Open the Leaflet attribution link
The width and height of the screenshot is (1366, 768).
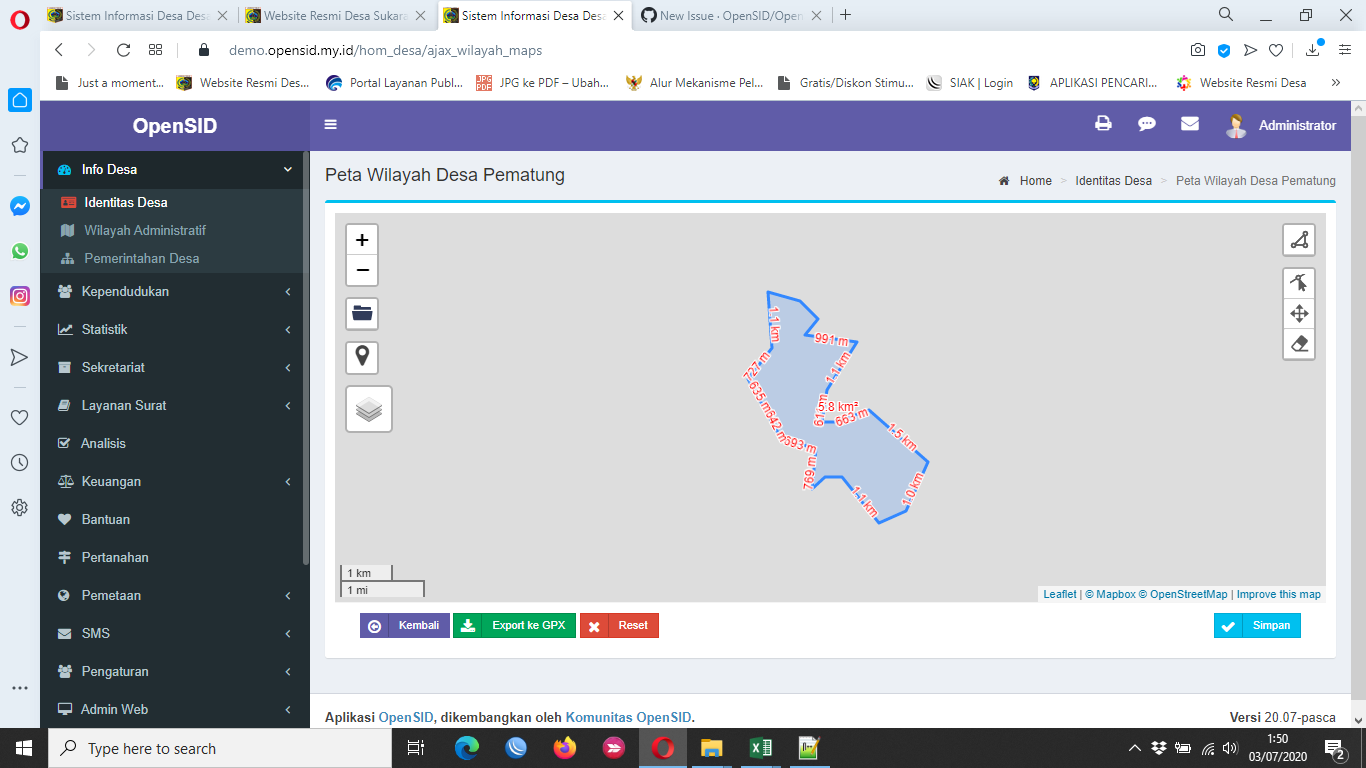[1060, 594]
